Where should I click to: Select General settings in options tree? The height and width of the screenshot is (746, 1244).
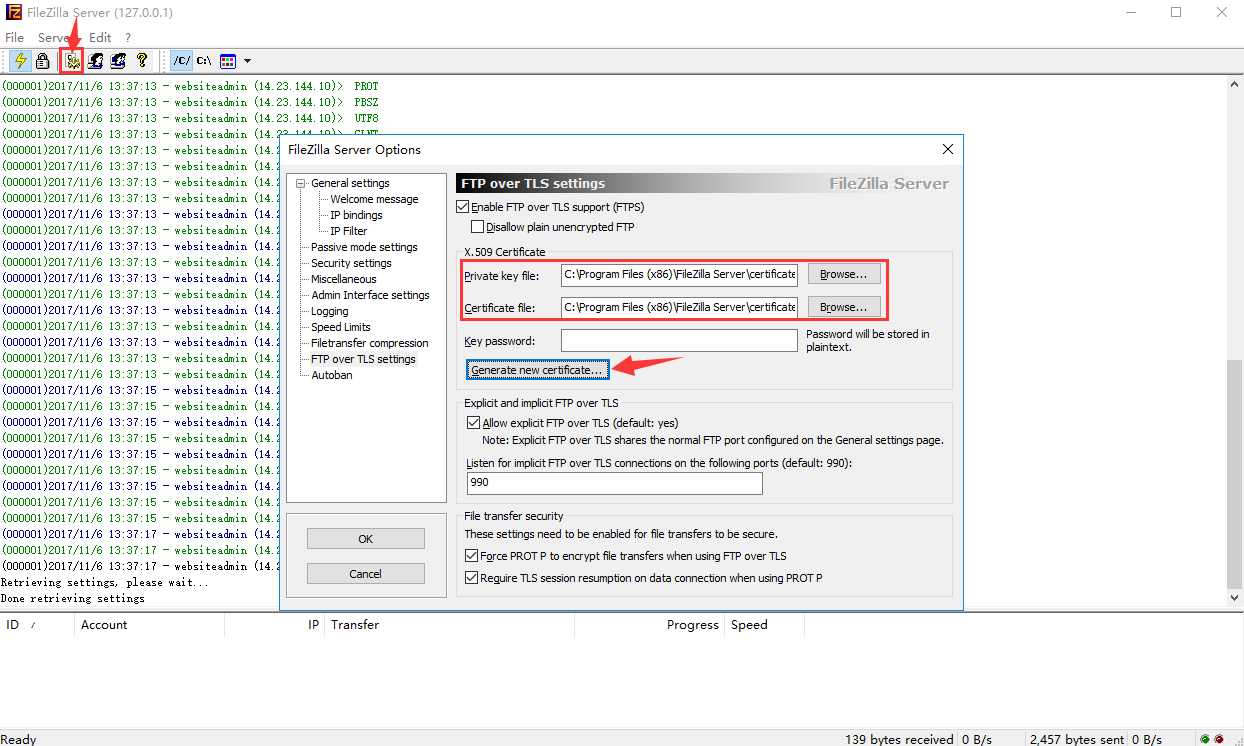350,183
